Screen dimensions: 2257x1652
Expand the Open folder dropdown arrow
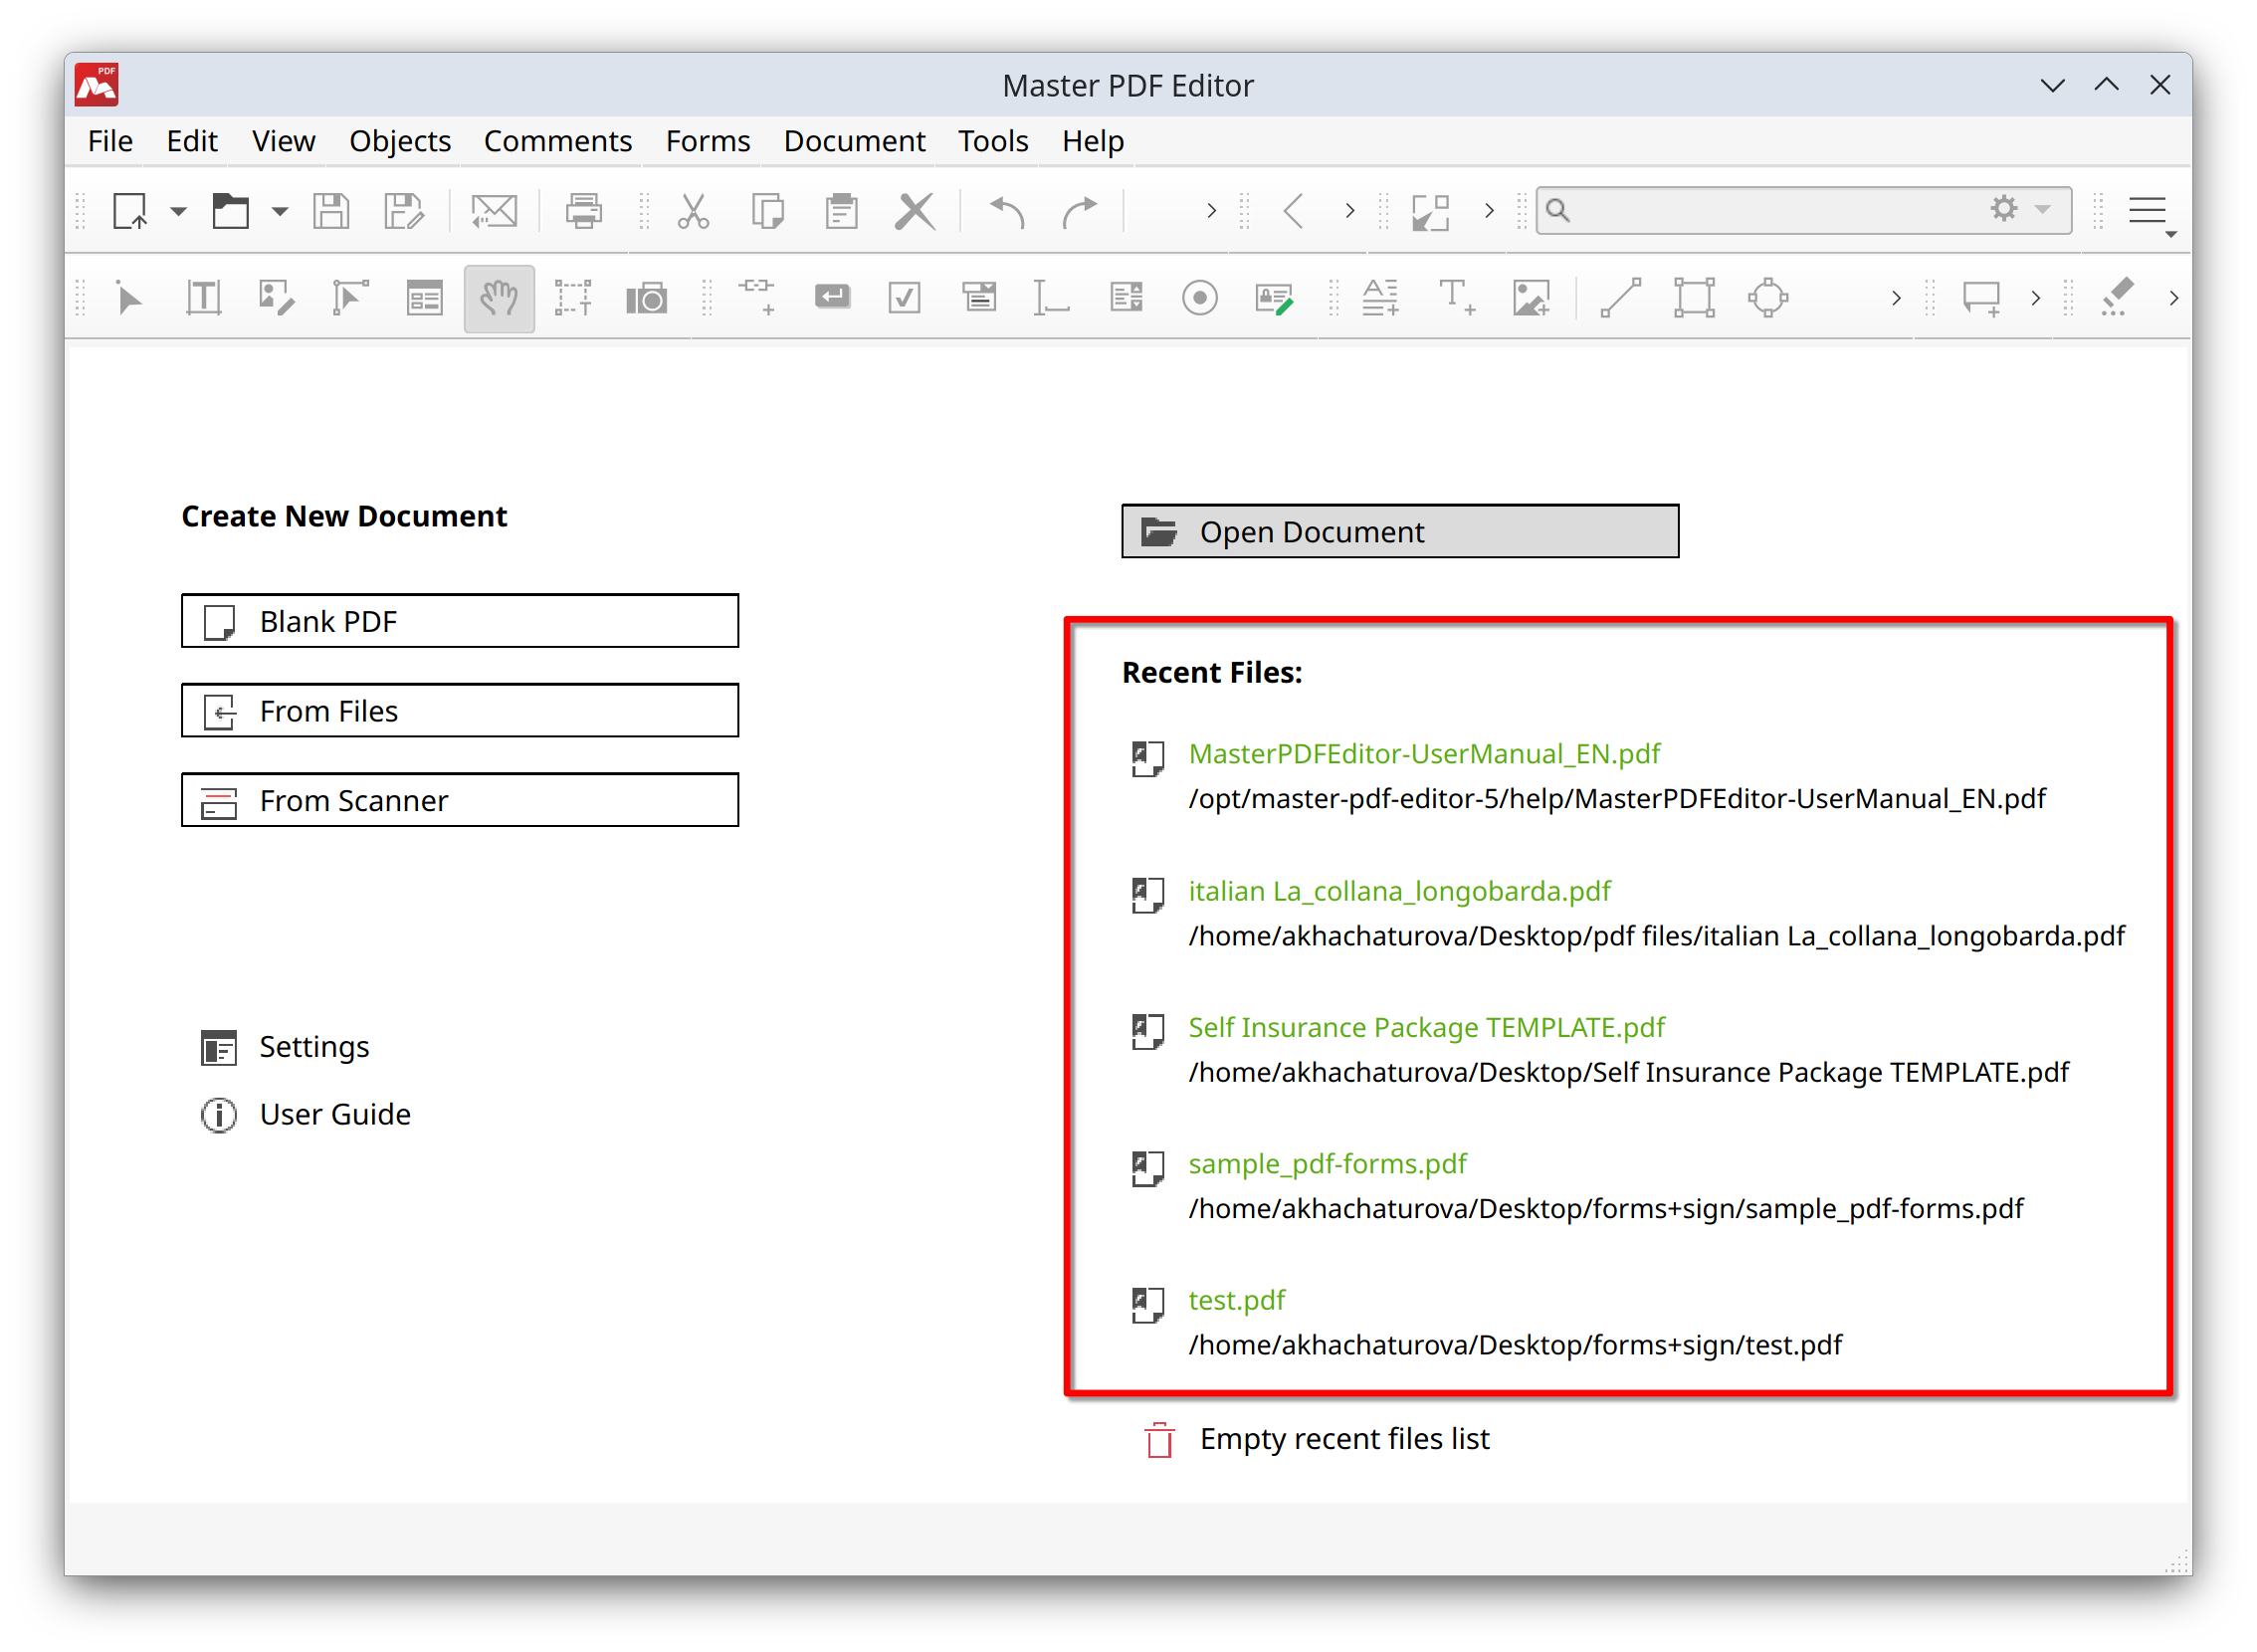pos(280,211)
